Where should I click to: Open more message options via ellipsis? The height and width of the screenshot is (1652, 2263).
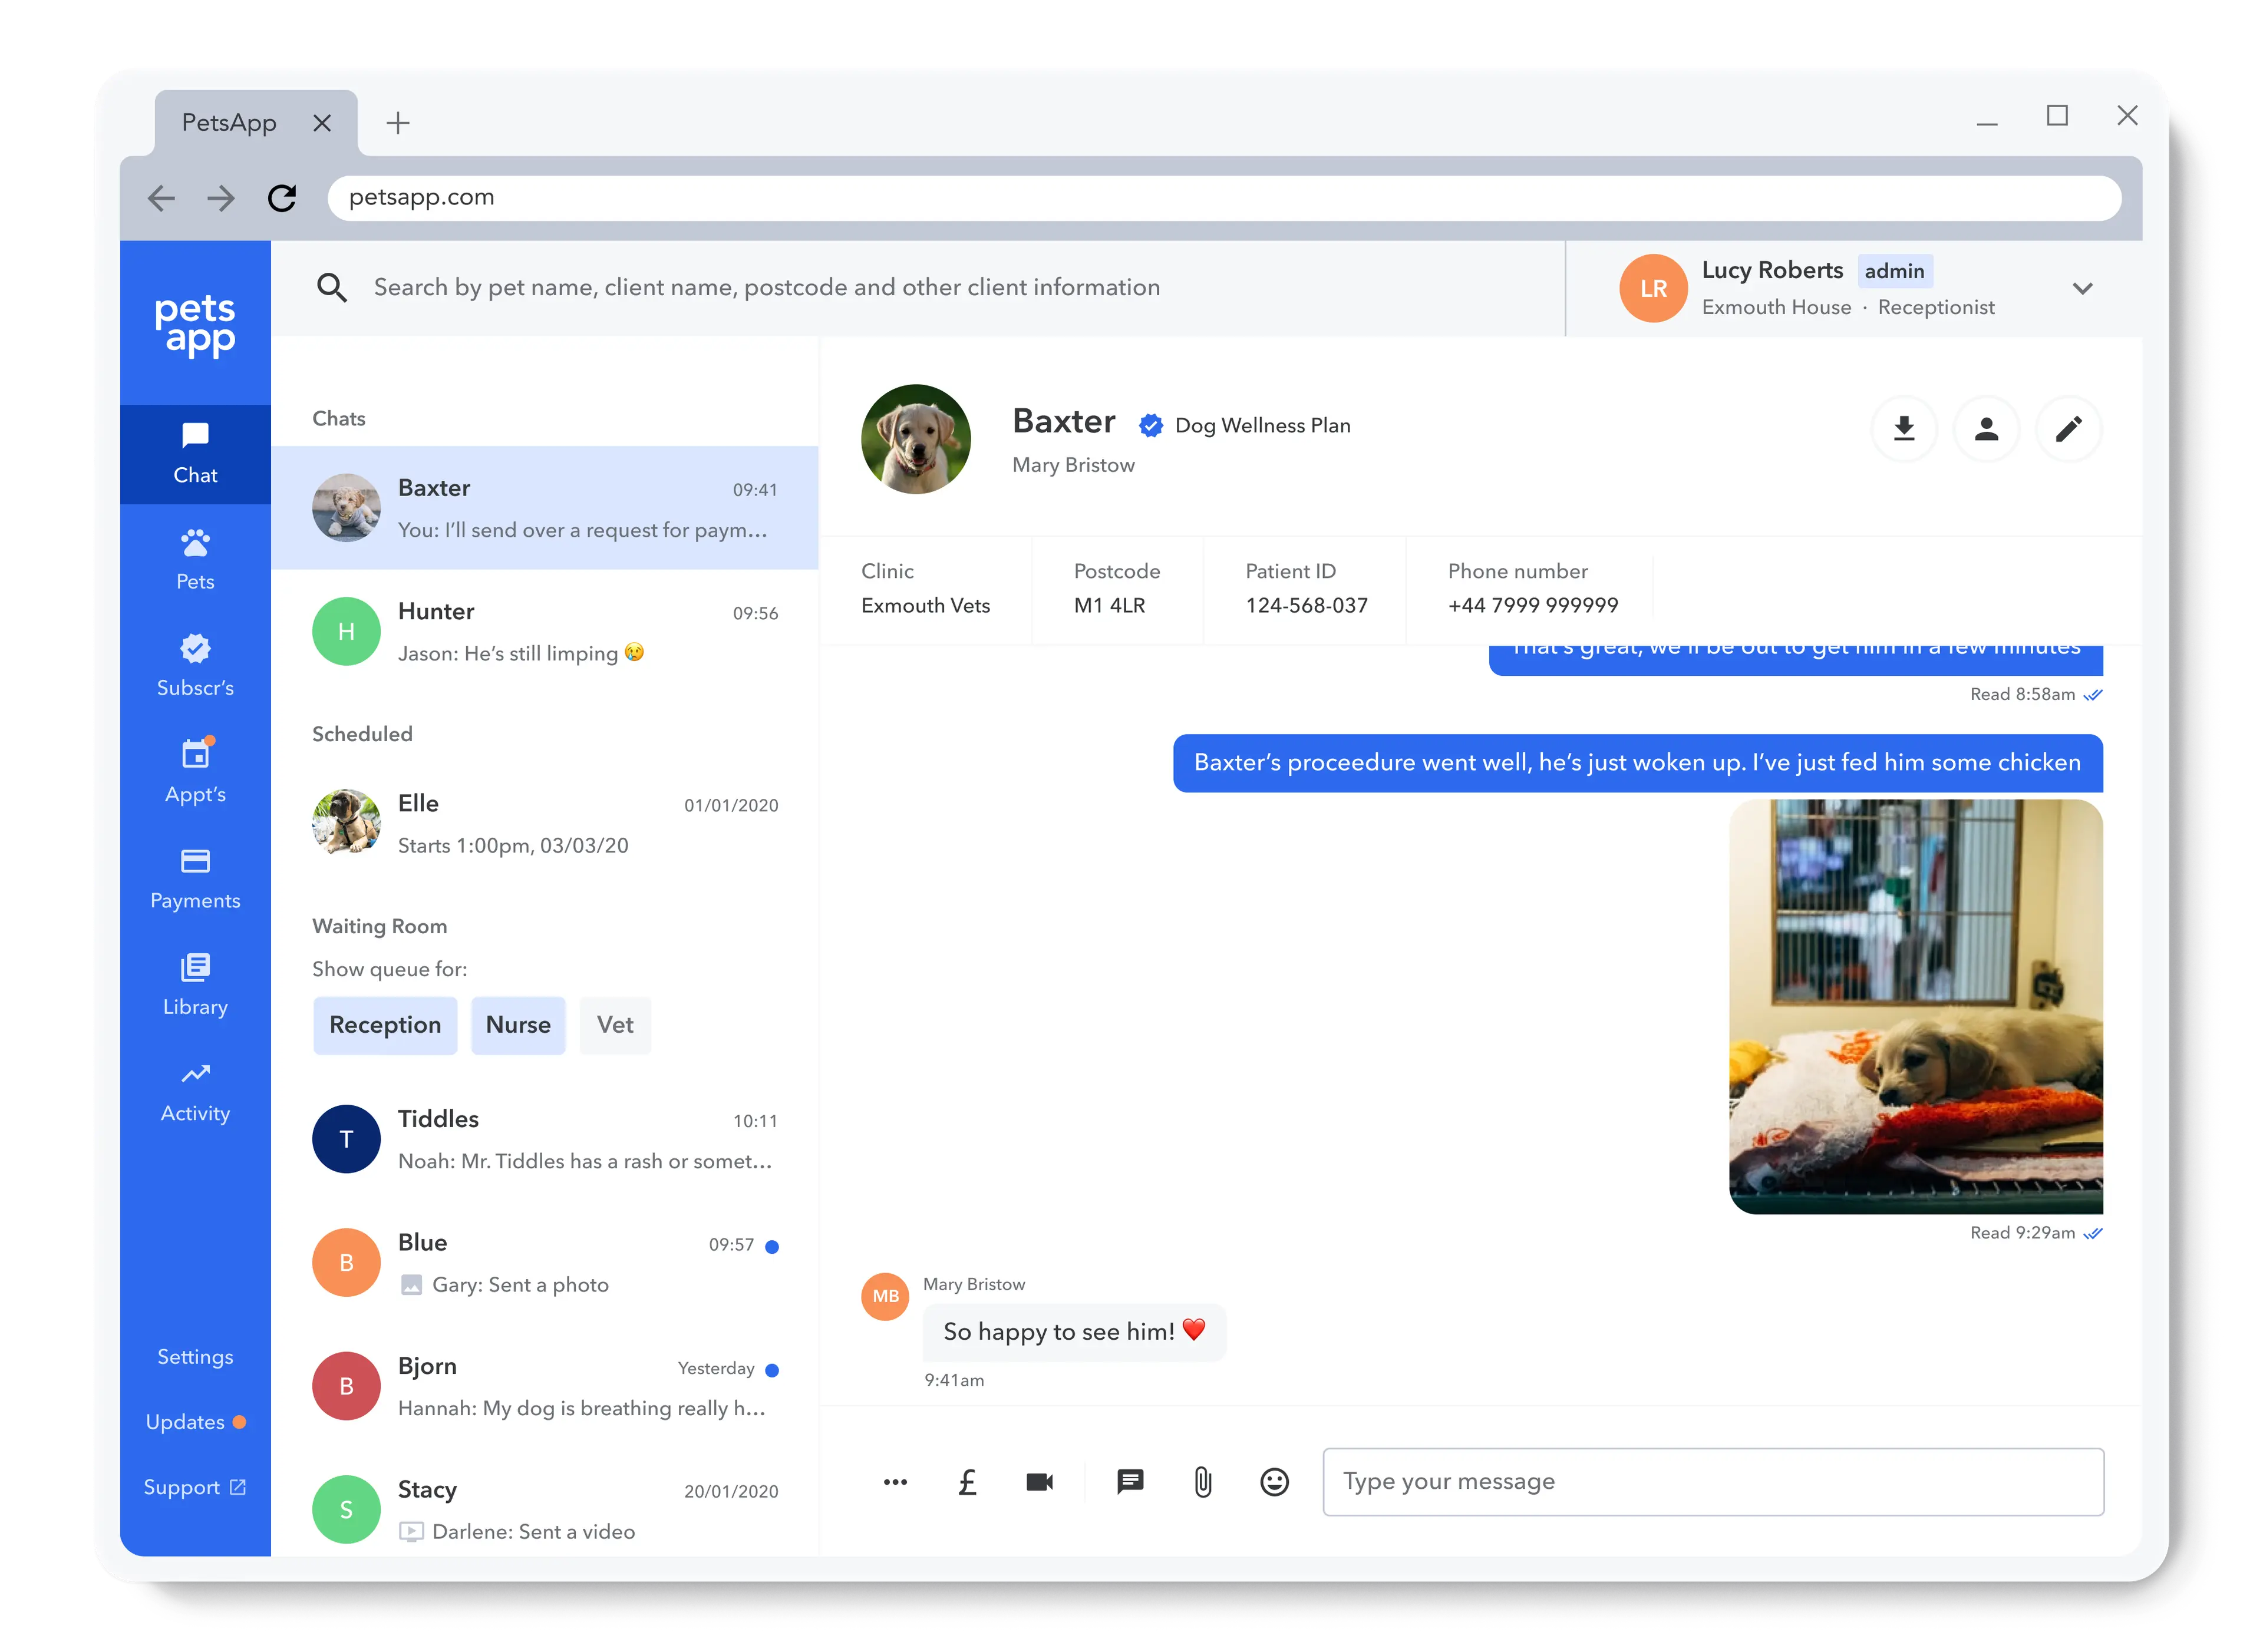894,1482
